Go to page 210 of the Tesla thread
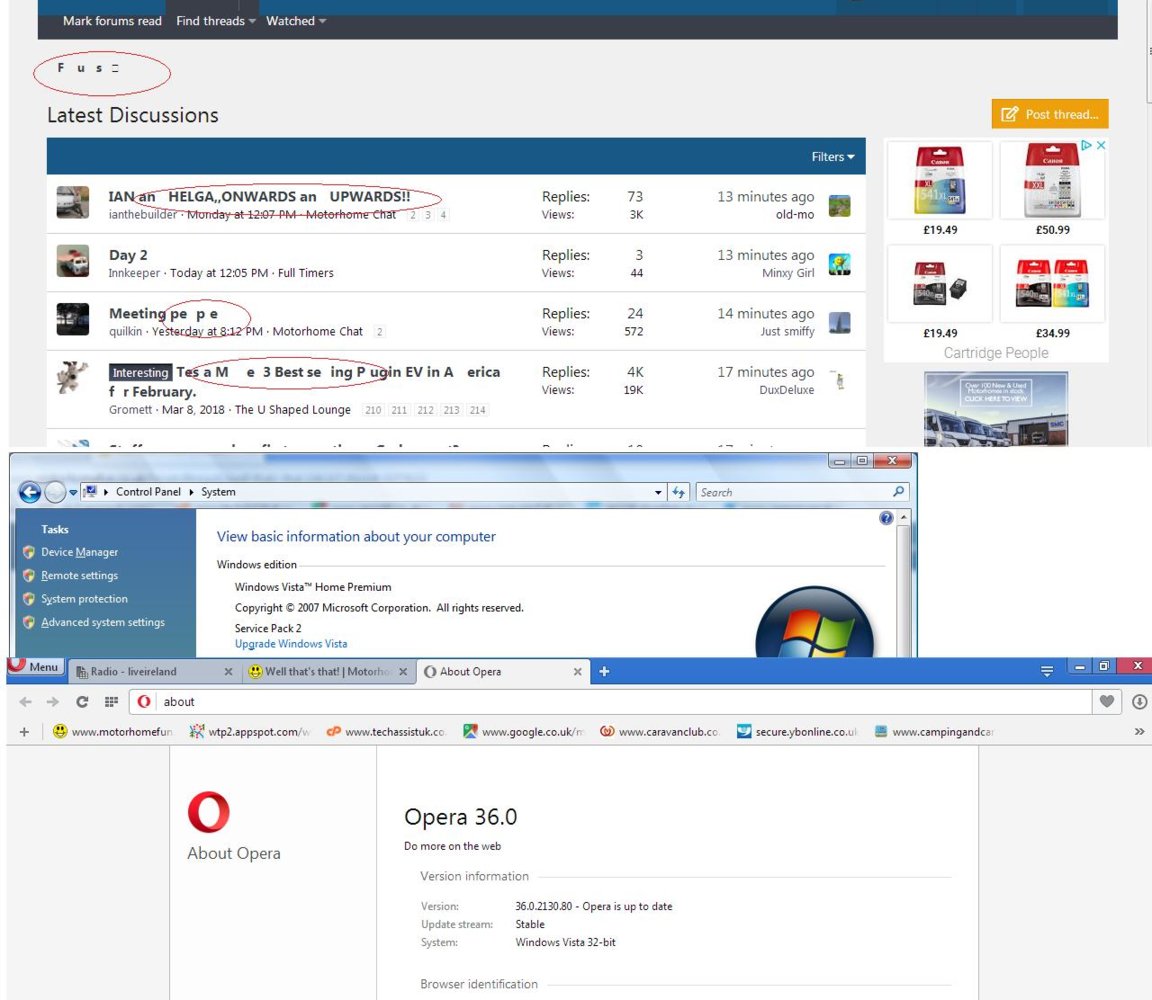 coord(373,410)
